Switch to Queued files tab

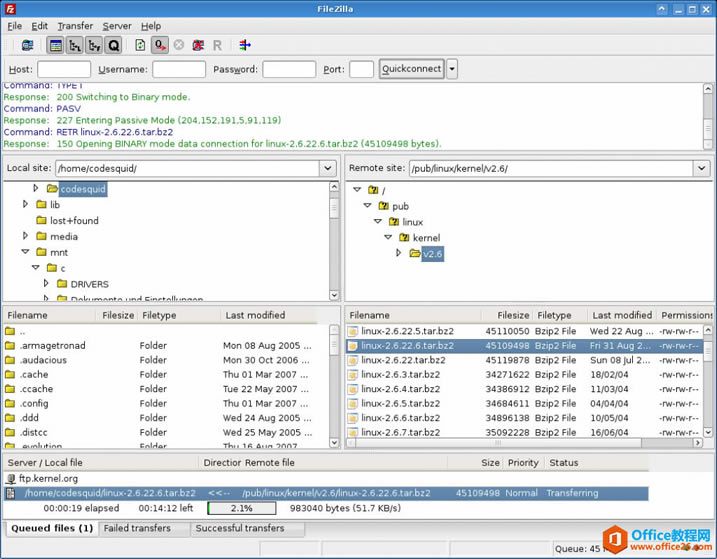coord(52,528)
